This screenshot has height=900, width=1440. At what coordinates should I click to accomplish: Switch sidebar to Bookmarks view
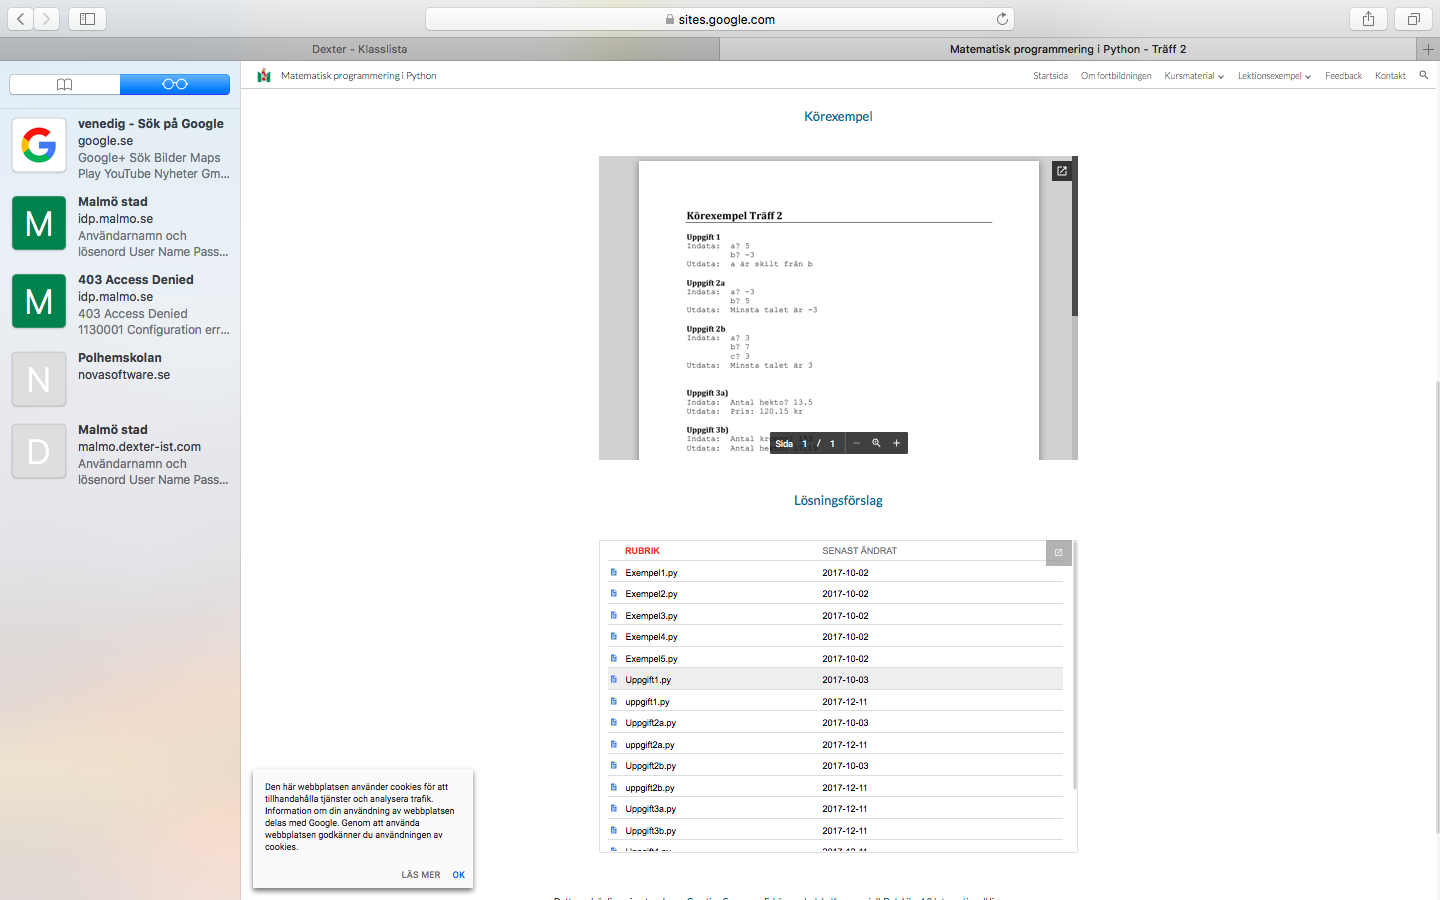pos(65,84)
